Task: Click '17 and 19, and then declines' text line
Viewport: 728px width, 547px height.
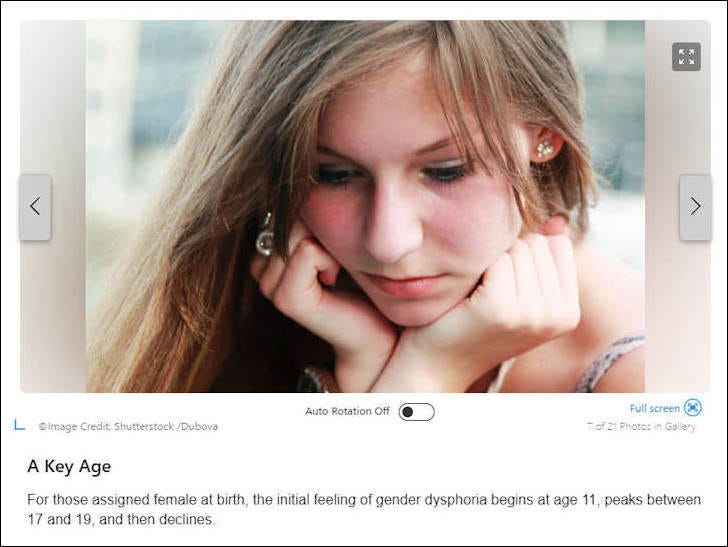Action: (121, 519)
